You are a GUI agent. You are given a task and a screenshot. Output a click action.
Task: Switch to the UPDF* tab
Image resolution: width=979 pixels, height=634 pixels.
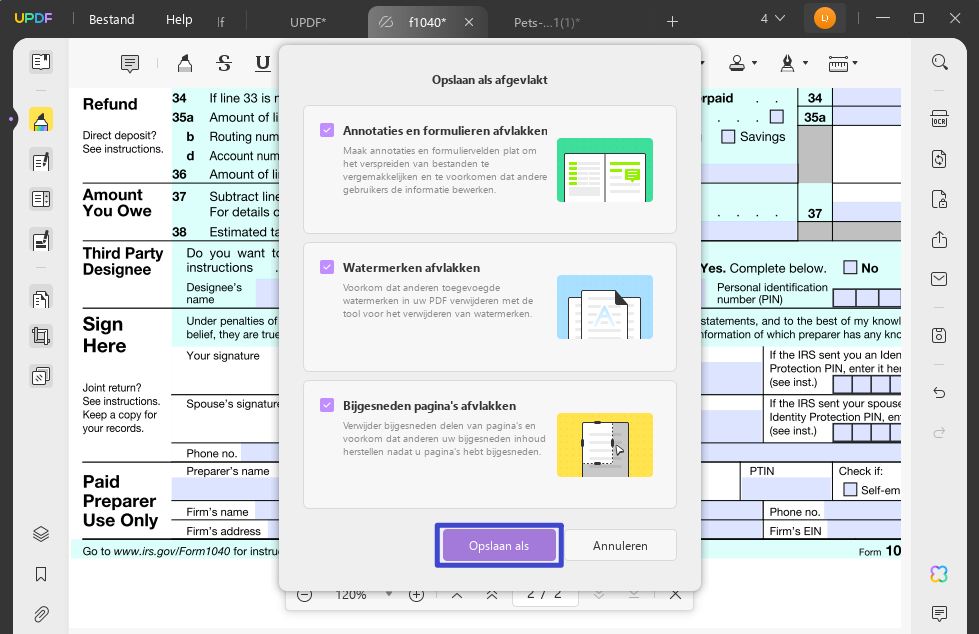pos(308,22)
